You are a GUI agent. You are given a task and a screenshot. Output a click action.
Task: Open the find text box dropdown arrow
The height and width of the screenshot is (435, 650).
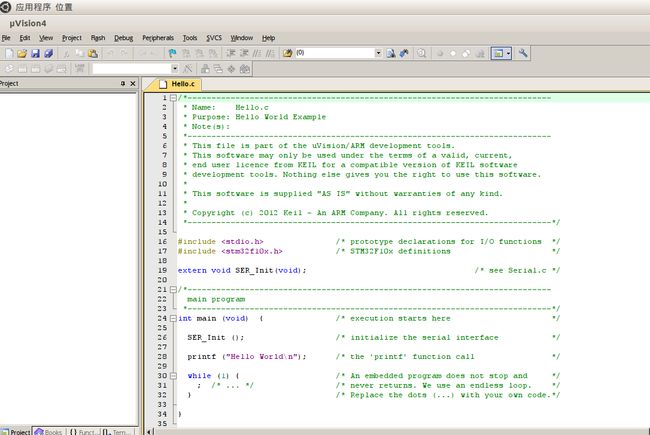(378, 53)
